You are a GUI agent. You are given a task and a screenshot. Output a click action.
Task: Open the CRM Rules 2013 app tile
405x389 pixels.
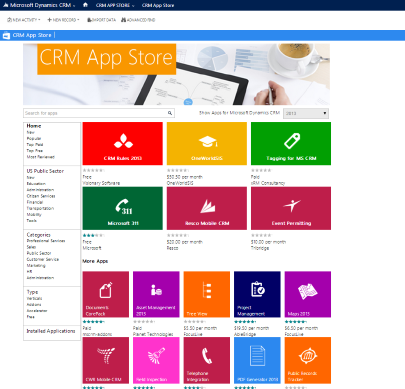(123, 143)
